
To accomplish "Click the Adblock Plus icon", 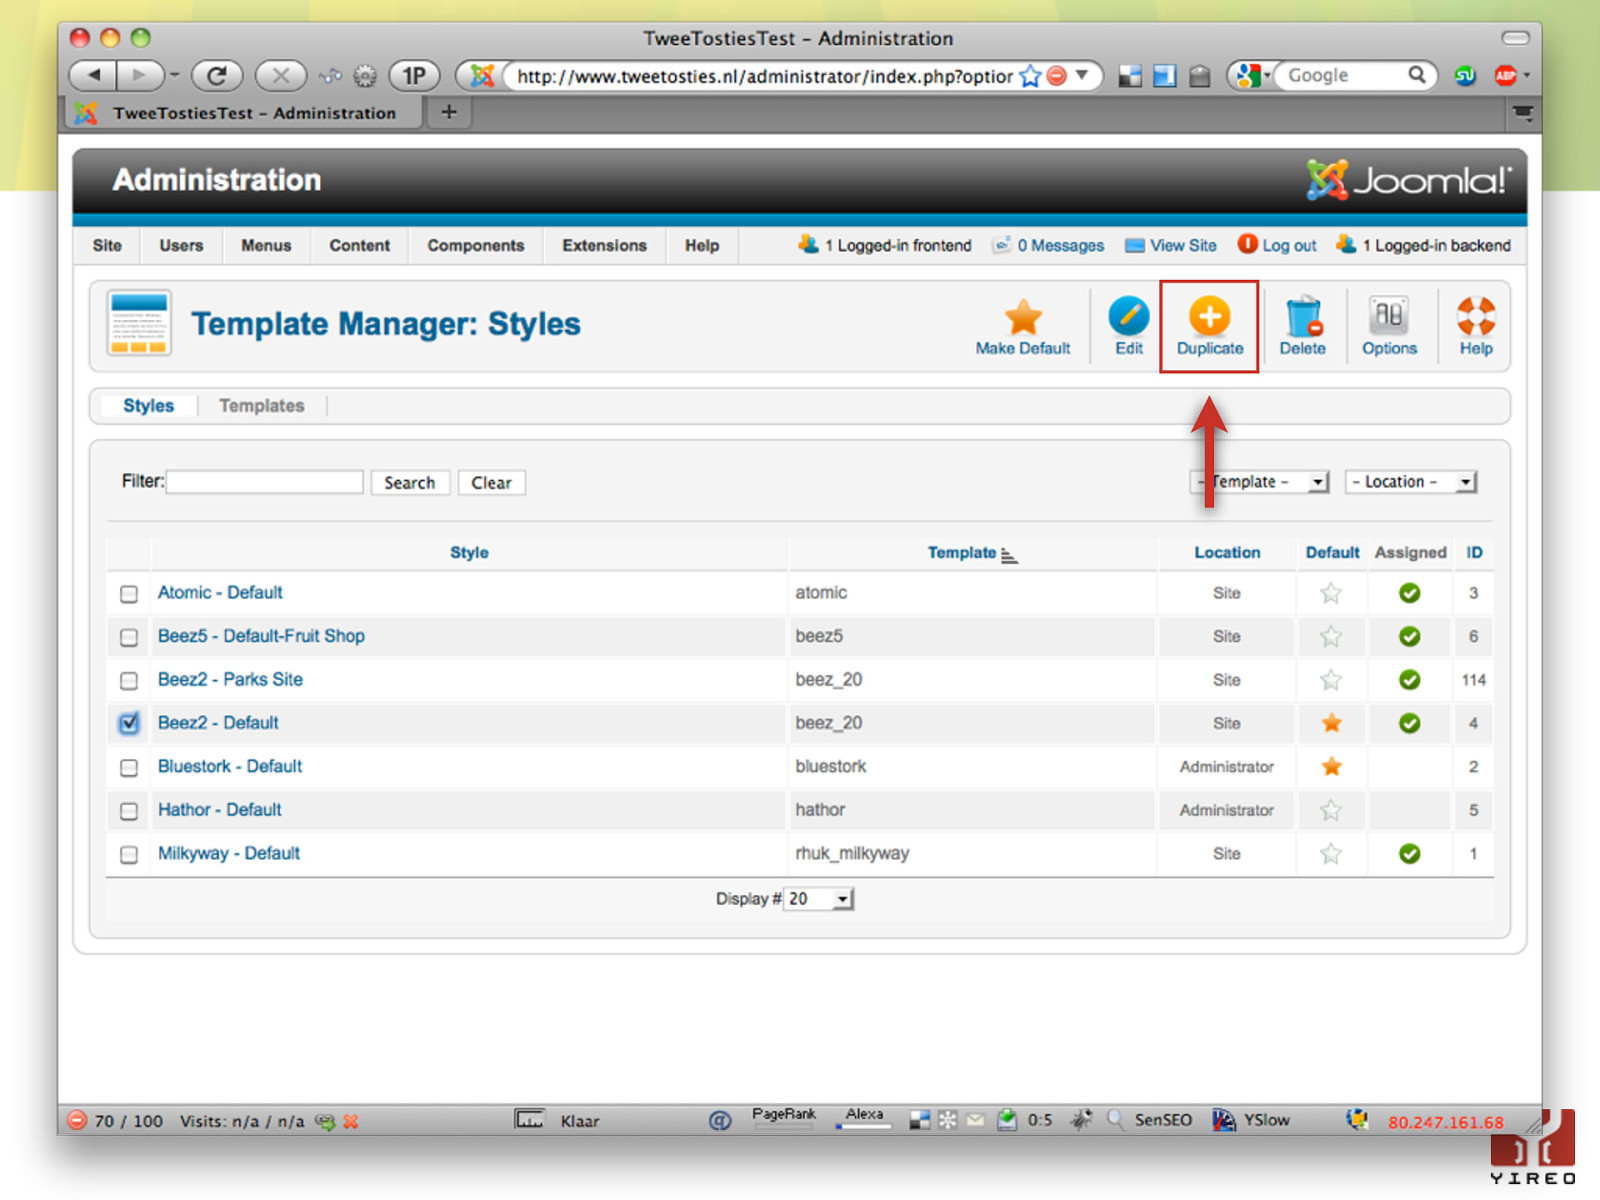I will click(1505, 75).
